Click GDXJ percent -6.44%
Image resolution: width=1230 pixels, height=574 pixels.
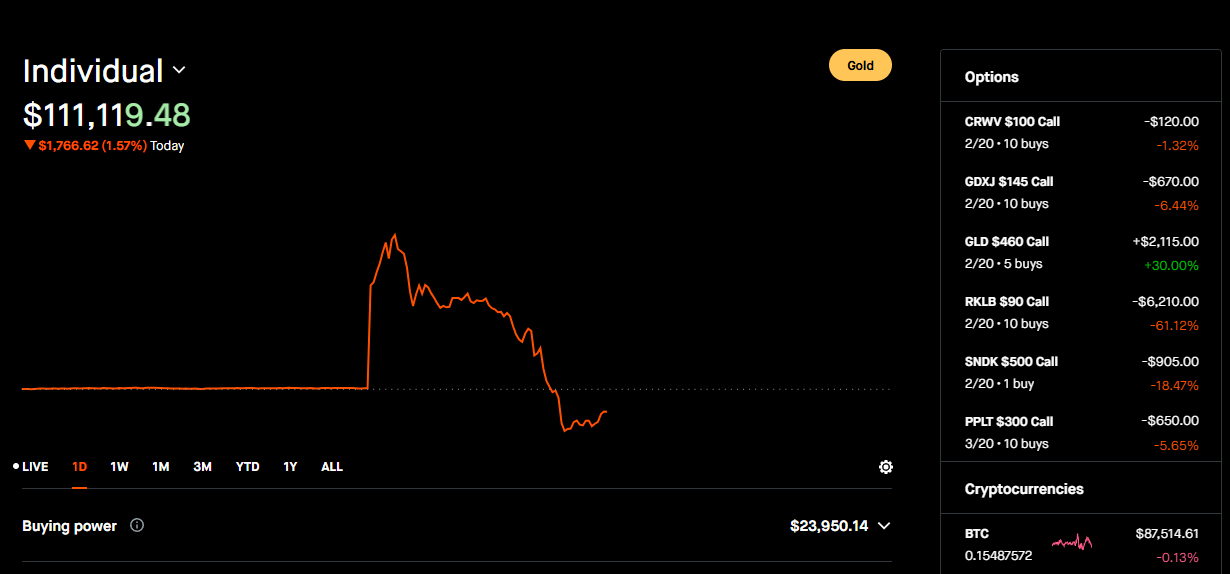(x=1178, y=206)
